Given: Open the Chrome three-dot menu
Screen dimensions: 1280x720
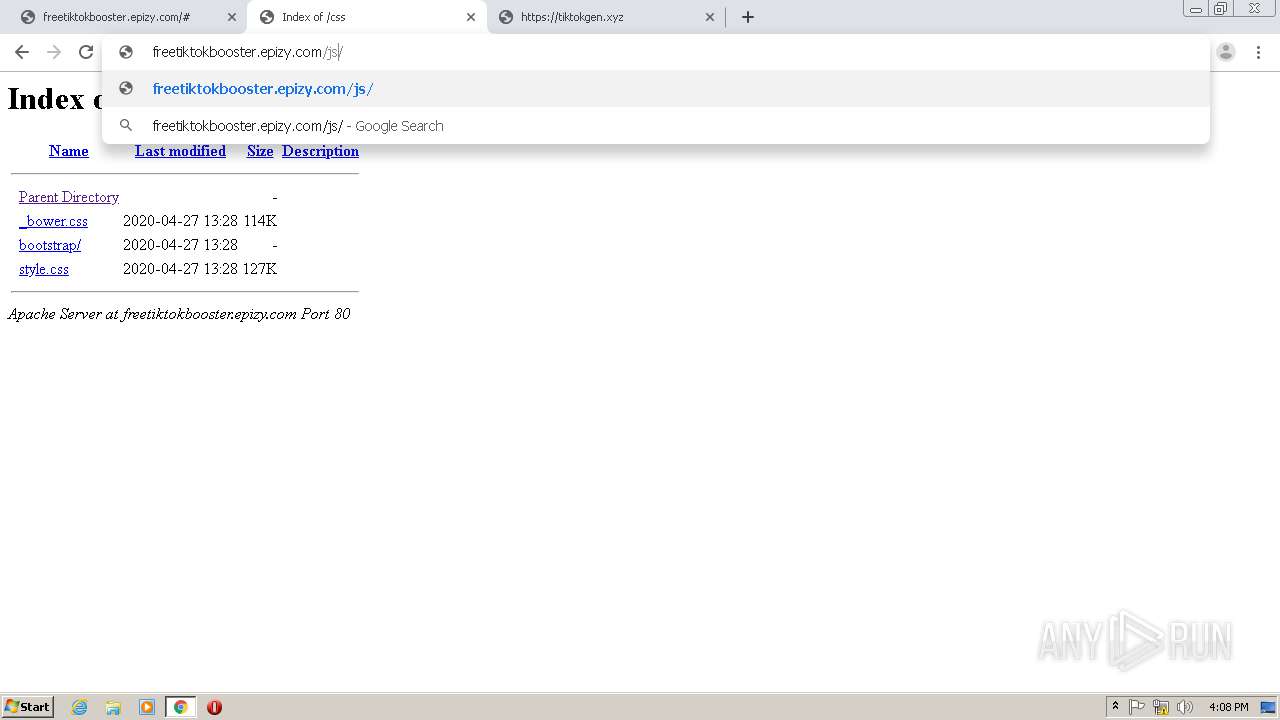Looking at the screenshot, I should coord(1258,52).
